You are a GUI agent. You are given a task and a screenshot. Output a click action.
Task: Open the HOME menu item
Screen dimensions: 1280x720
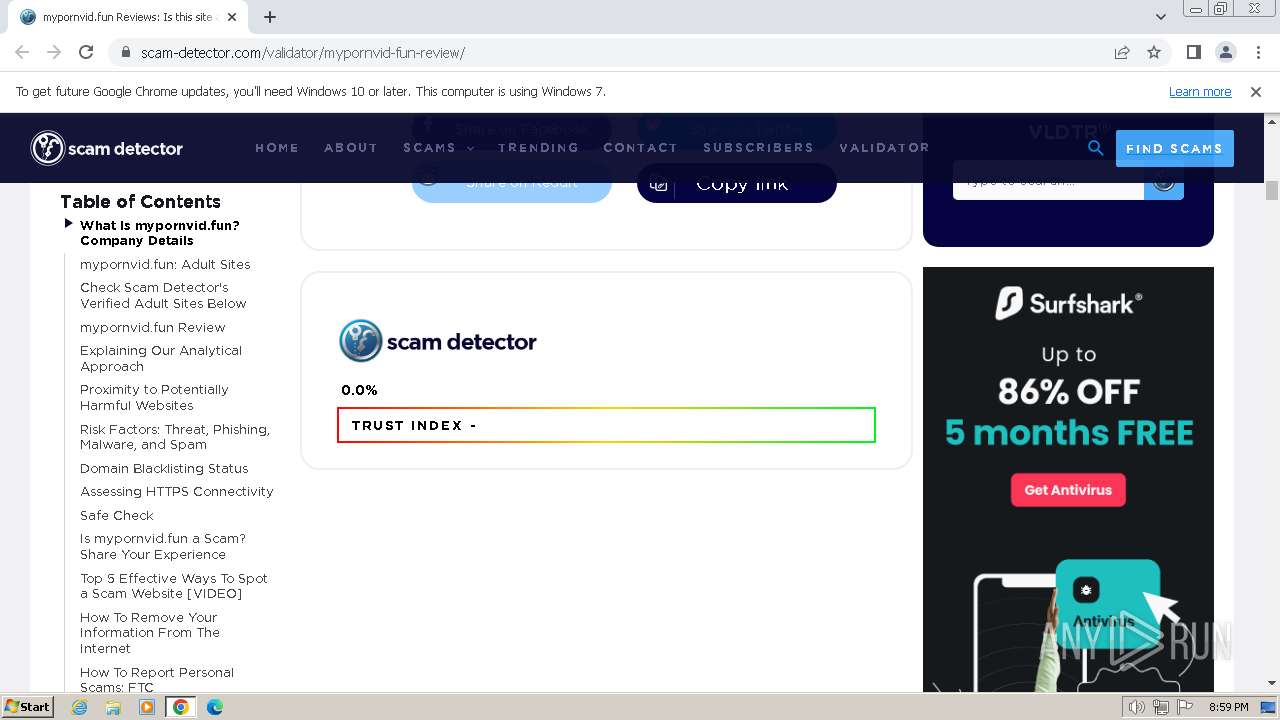click(277, 148)
